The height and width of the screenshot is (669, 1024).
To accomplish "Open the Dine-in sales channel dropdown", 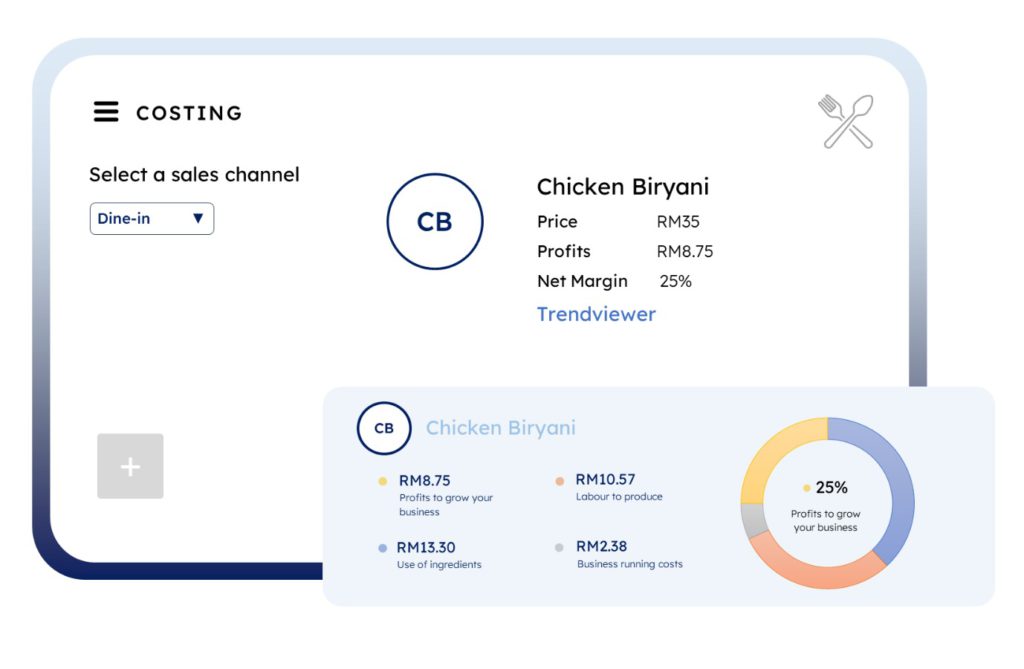I will [x=151, y=219].
